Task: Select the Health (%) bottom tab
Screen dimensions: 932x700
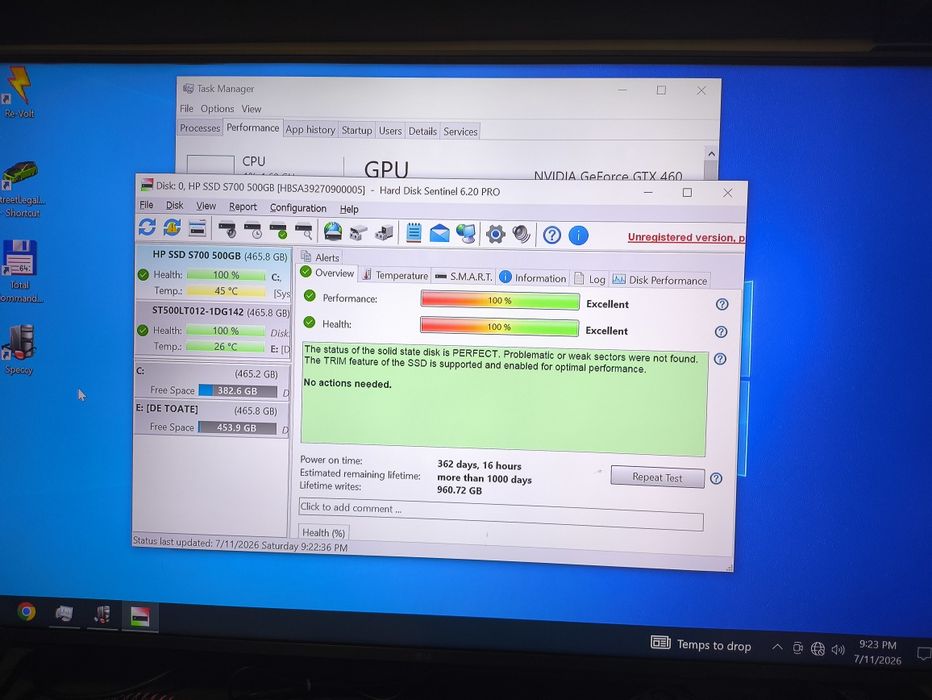Action: point(323,533)
